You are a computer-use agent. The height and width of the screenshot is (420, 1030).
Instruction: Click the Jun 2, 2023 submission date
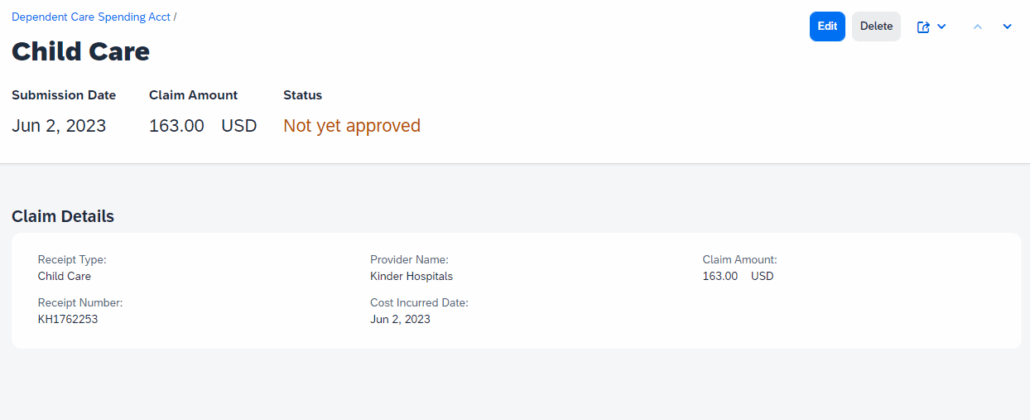[x=59, y=126]
